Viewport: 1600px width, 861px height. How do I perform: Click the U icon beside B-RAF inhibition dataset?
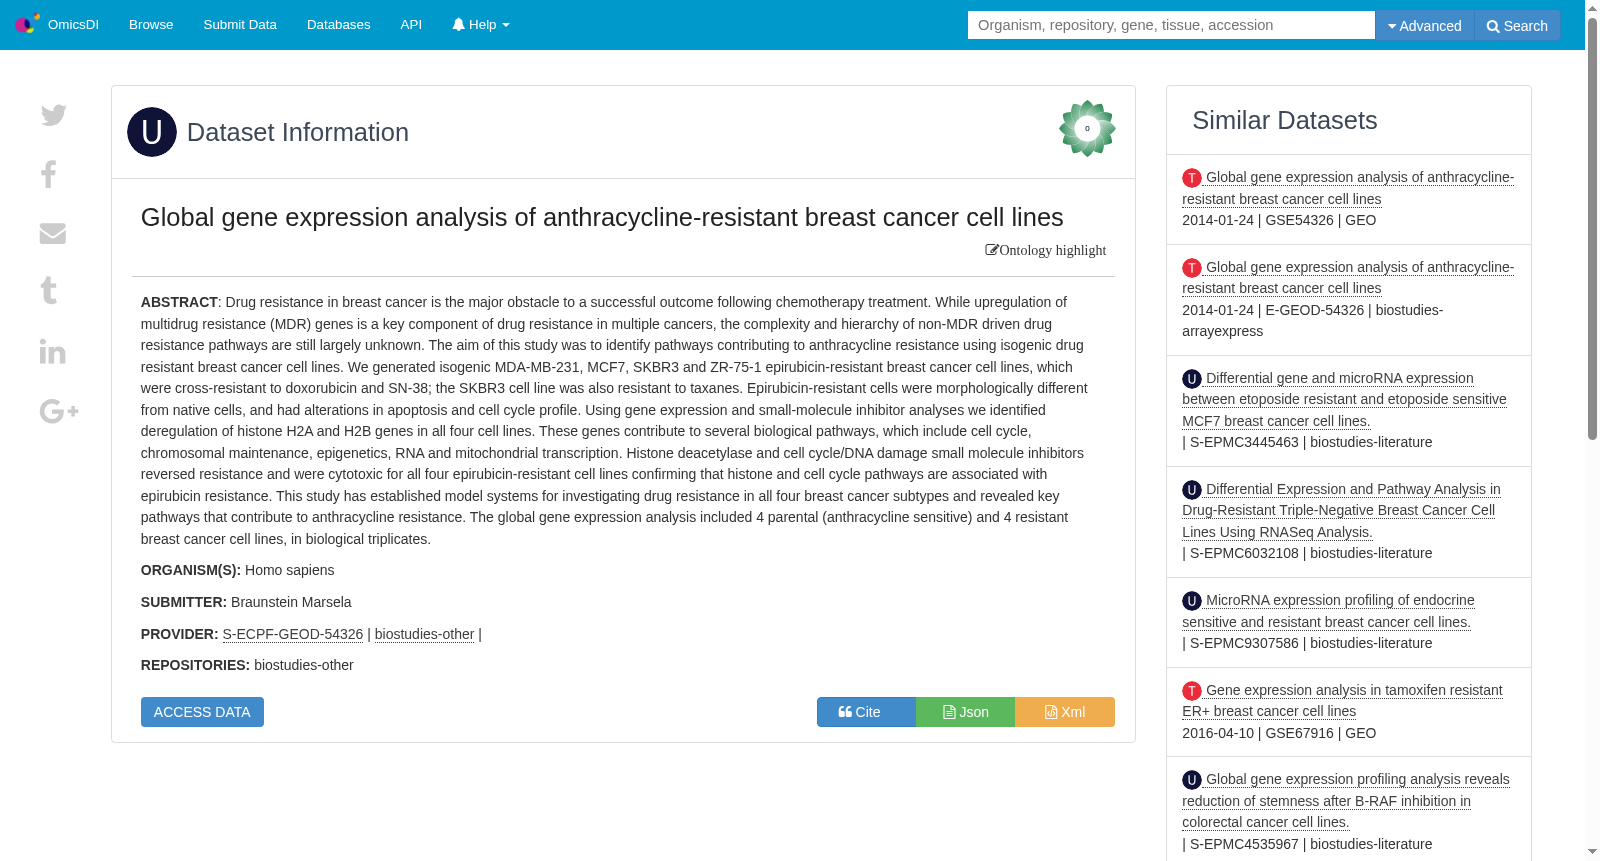1192,780
